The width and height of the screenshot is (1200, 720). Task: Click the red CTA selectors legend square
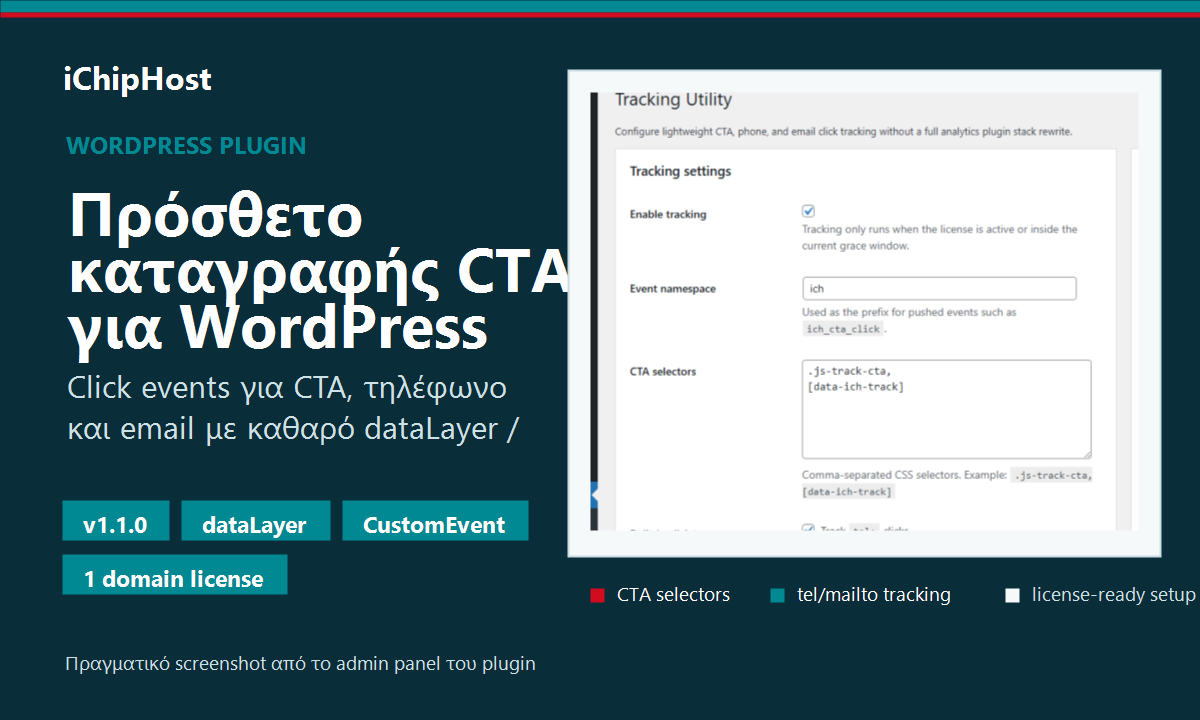597,596
